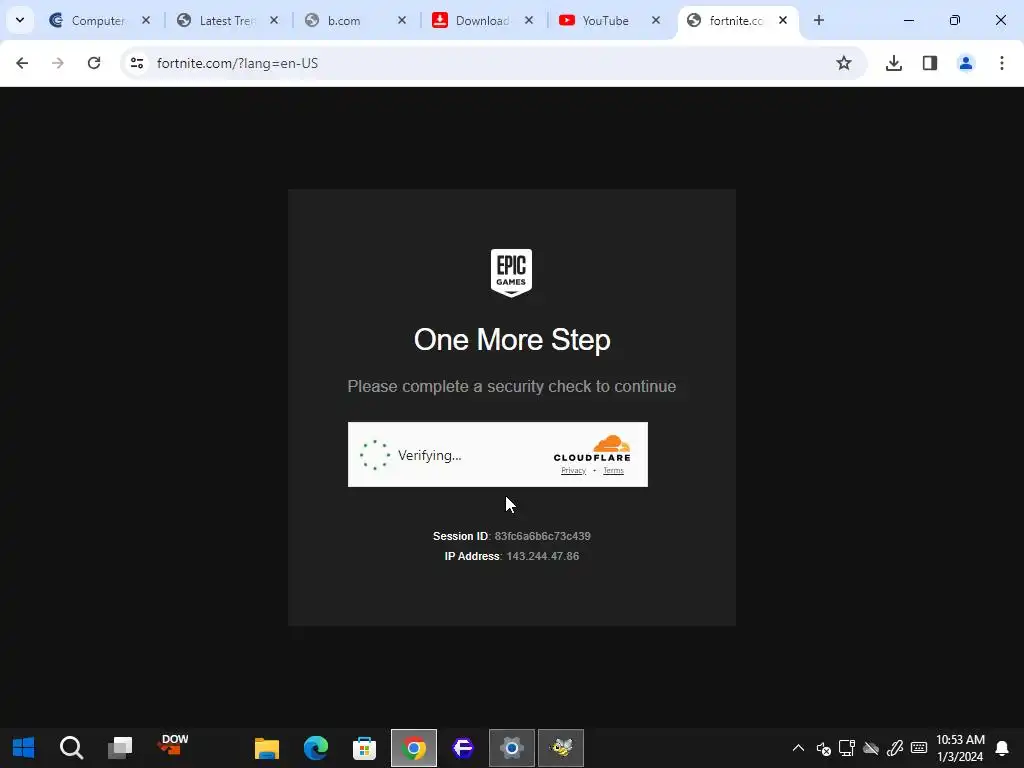Launch File Explorer from taskbar

[x=266, y=748]
